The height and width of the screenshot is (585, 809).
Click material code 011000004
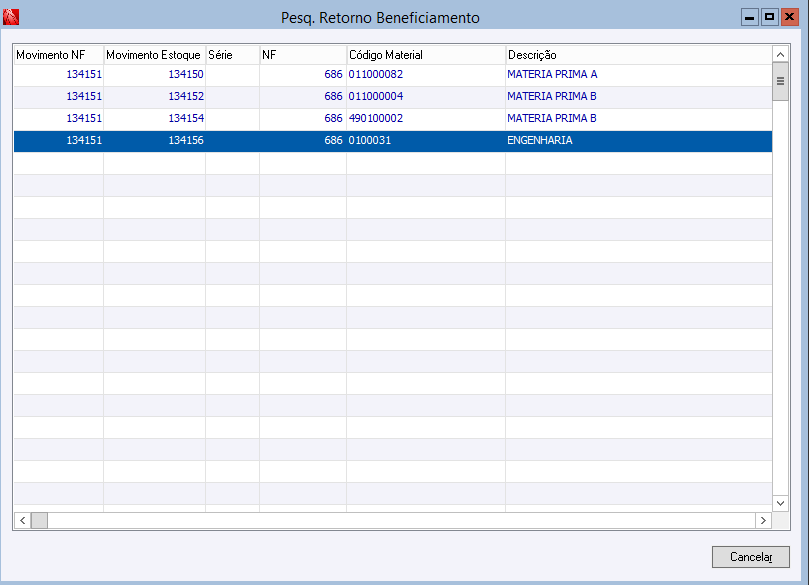pos(376,96)
